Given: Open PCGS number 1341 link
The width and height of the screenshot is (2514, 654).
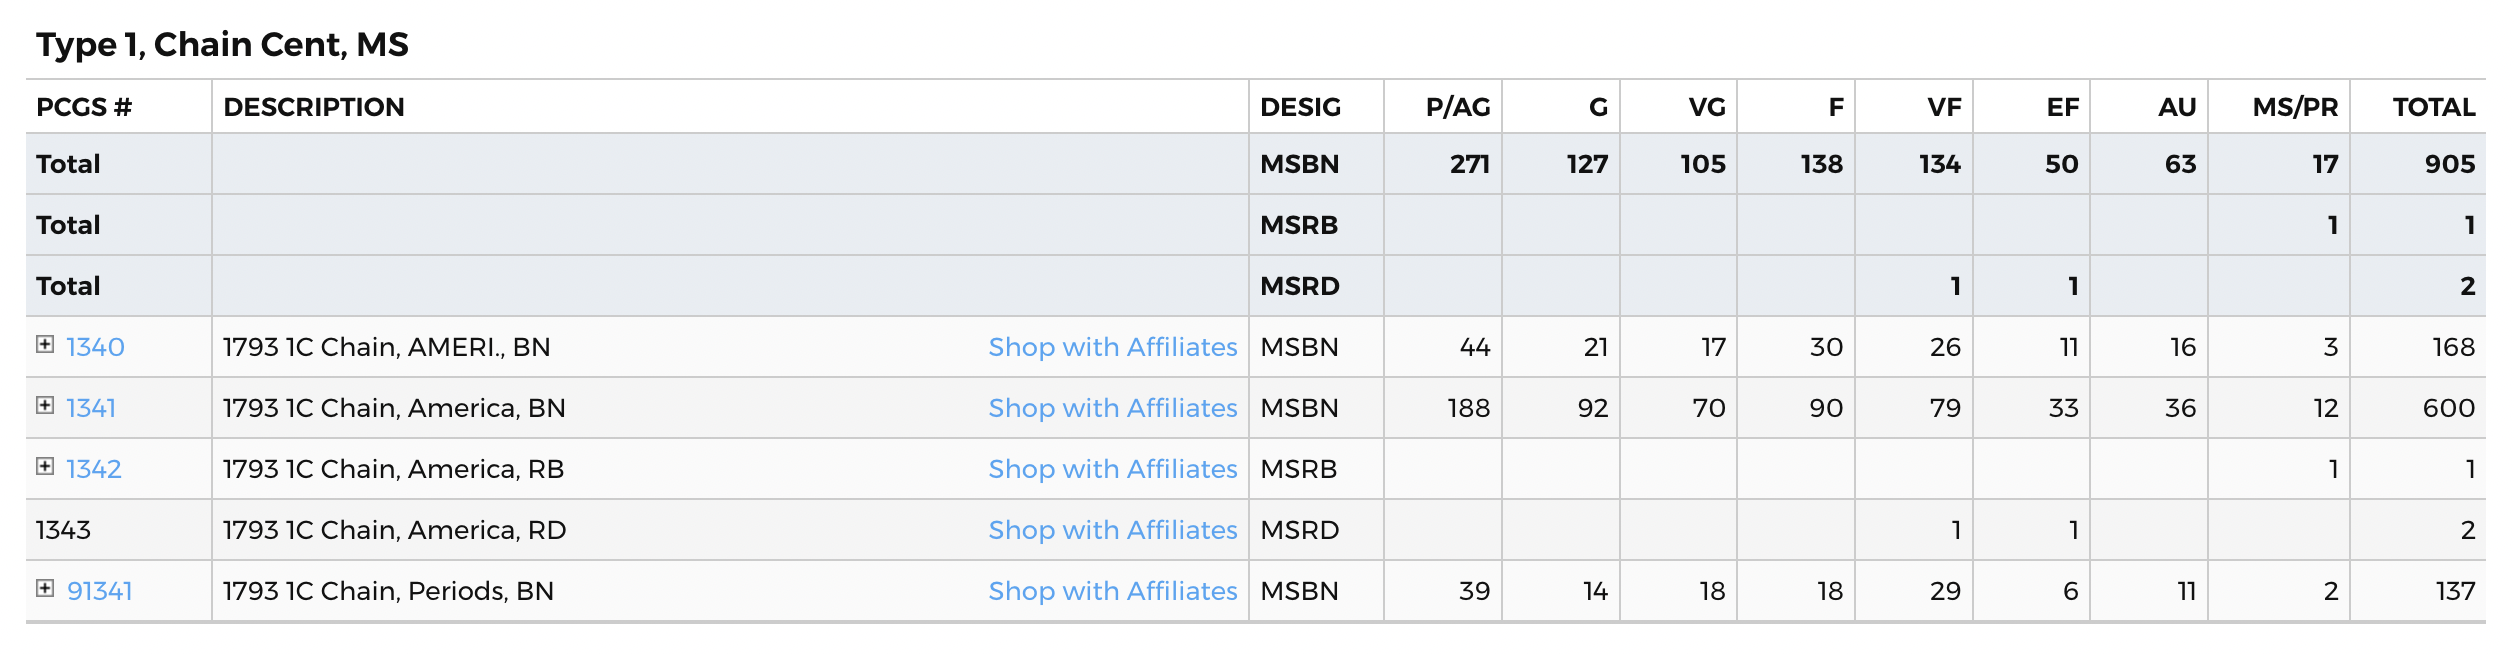Looking at the screenshot, I should (91, 408).
